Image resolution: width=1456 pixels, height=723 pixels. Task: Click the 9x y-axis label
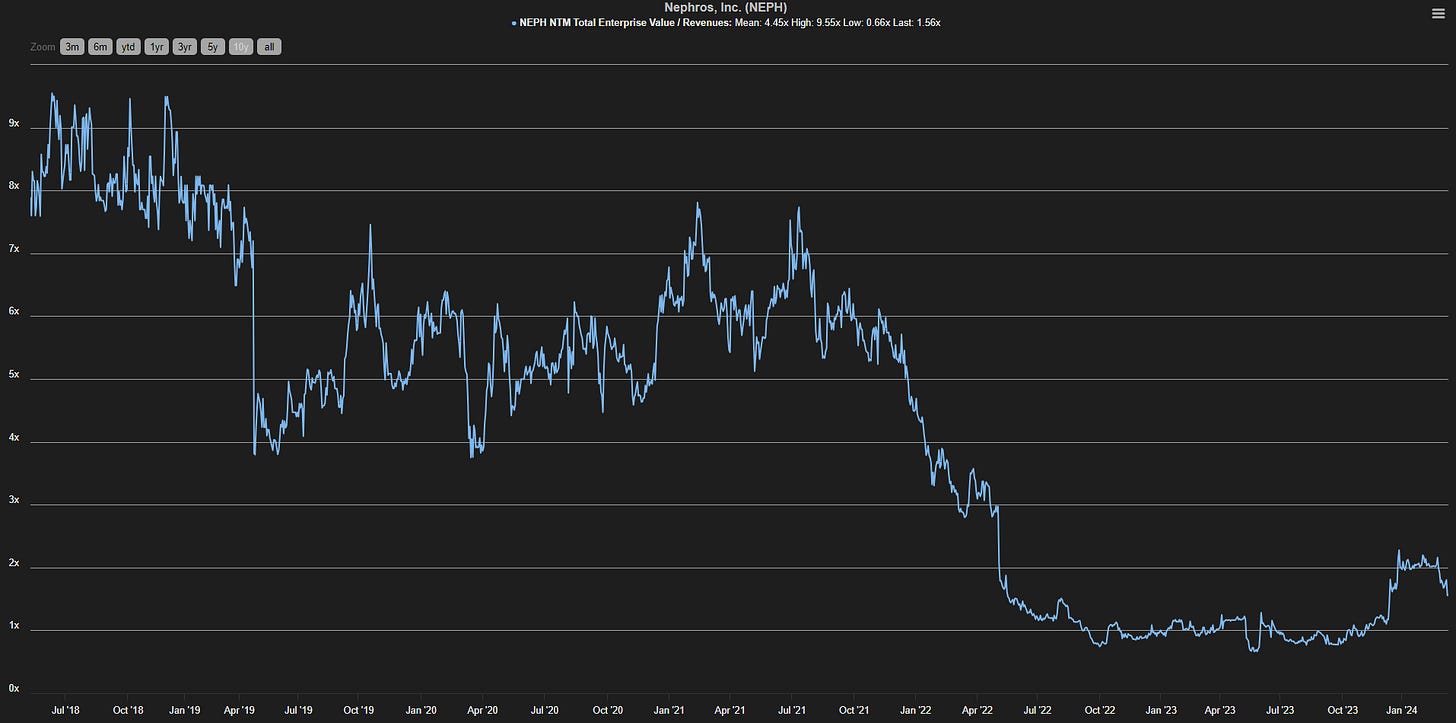[14, 122]
